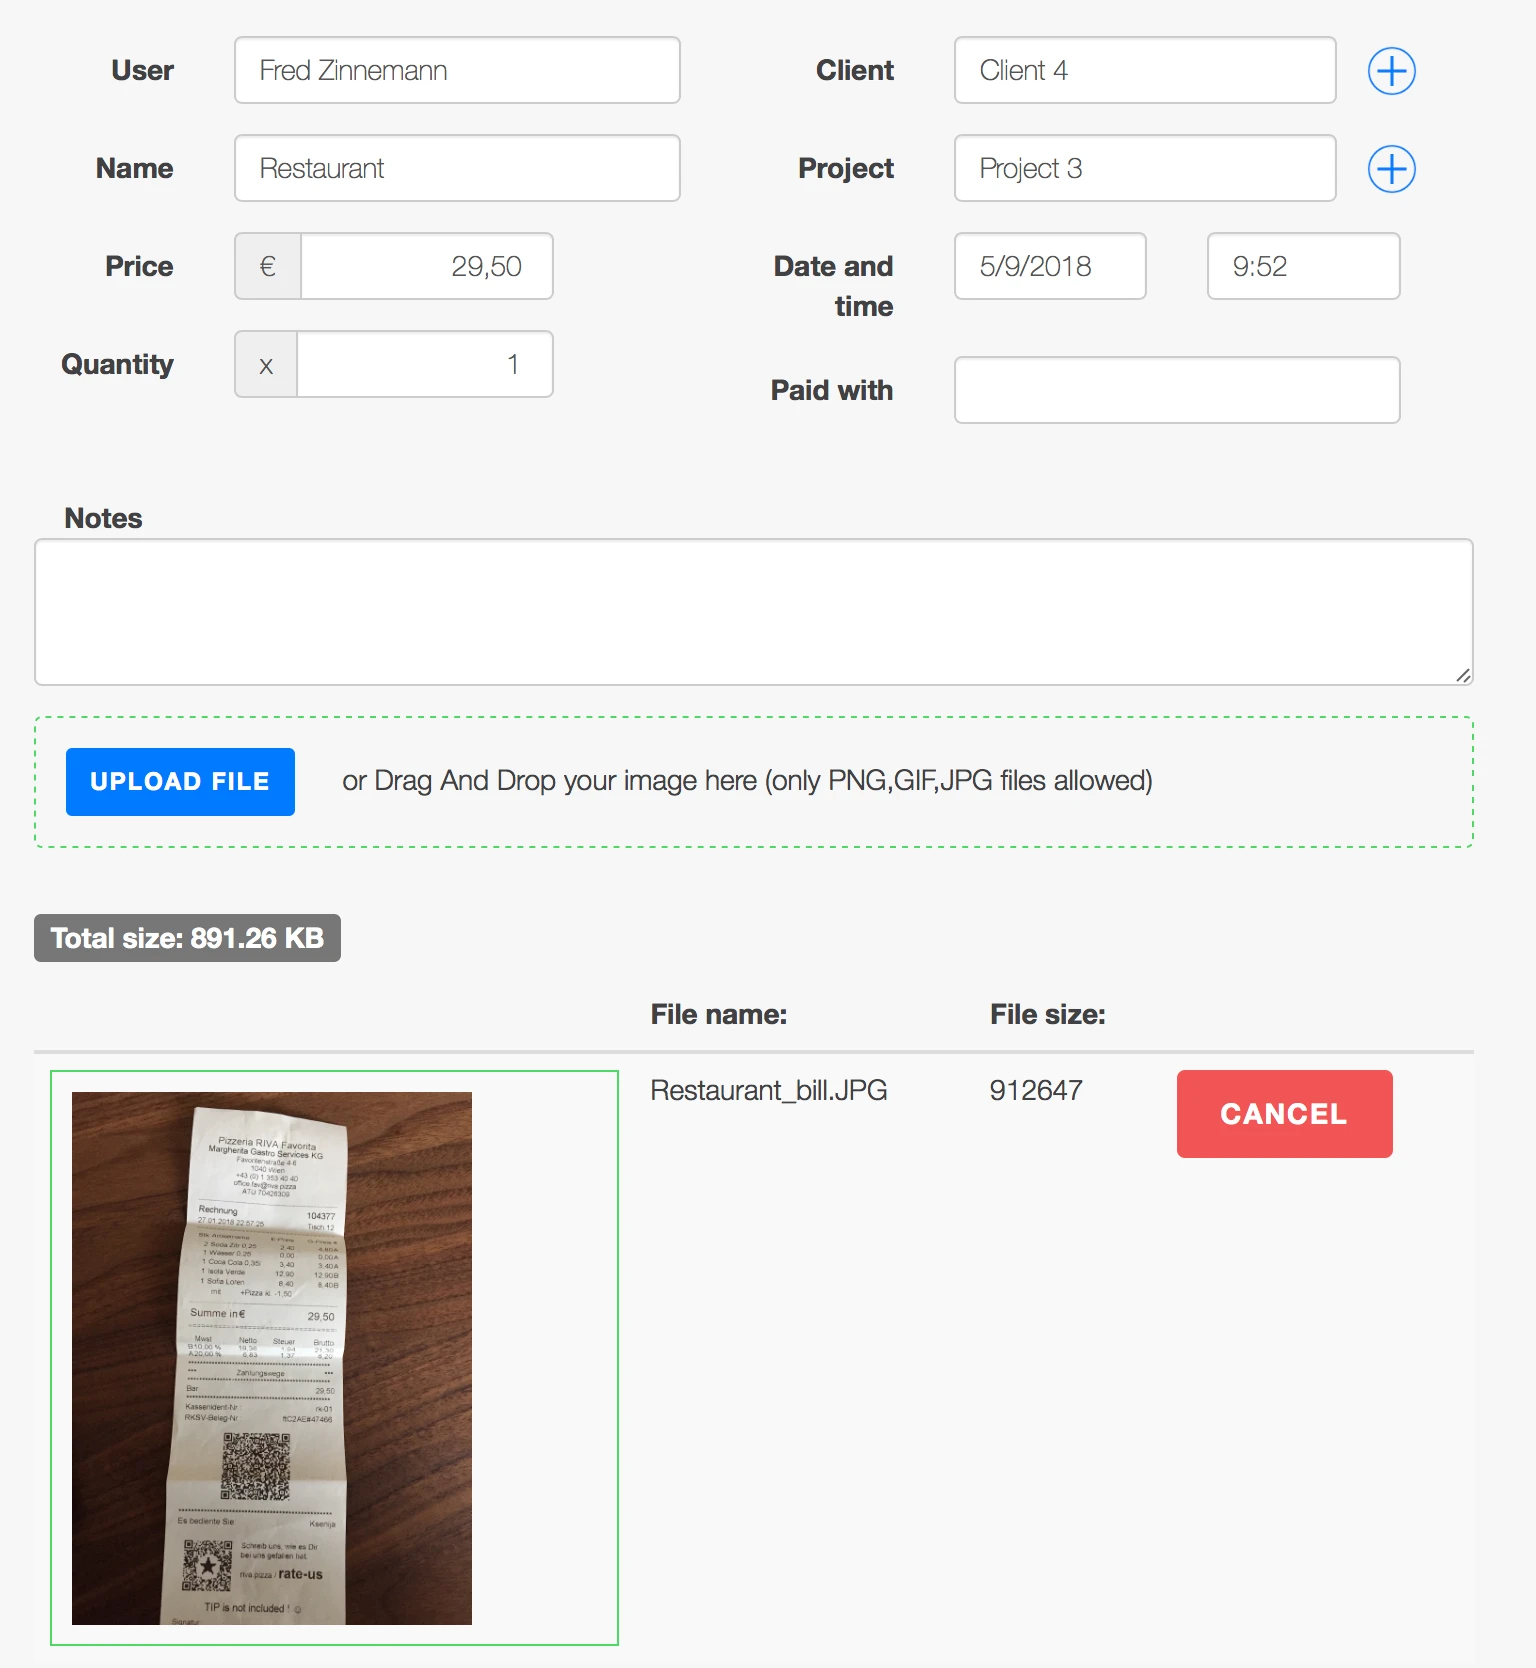This screenshot has height=1668, width=1536.
Task: Click the Restaurant_bill.JPG file name
Action: [768, 1090]
